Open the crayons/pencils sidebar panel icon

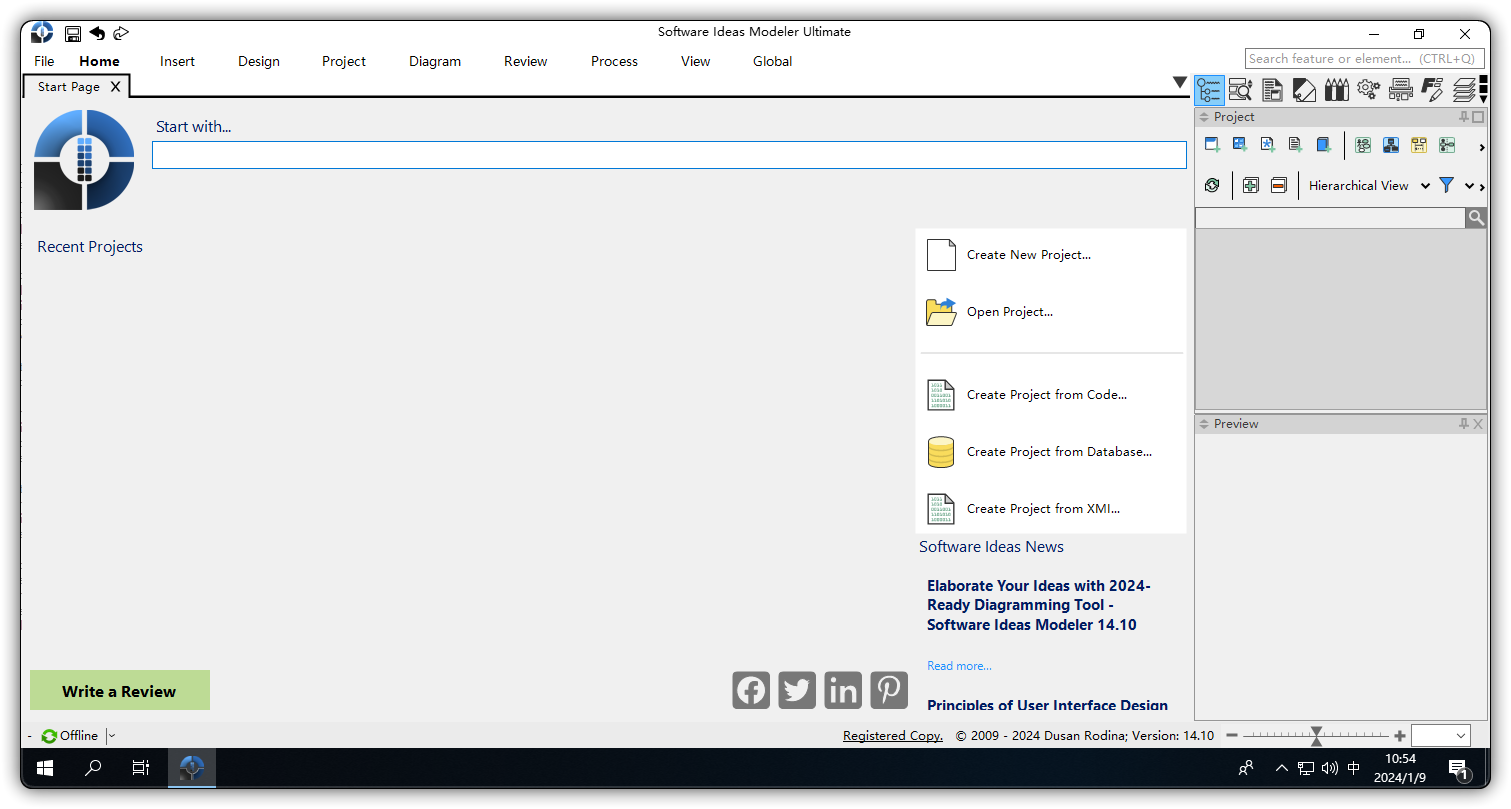[1337, 90]
